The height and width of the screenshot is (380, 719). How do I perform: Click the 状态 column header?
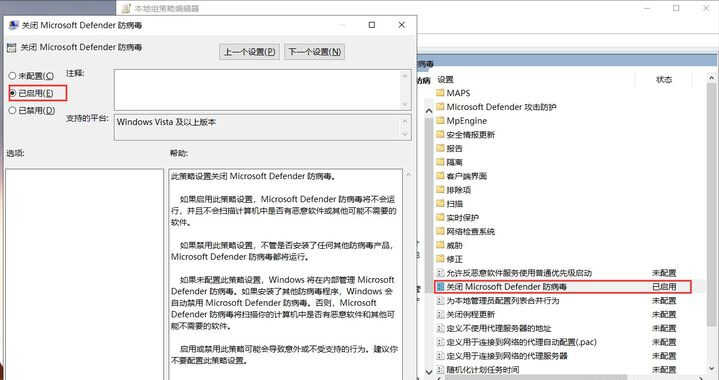tap(664, 79)
